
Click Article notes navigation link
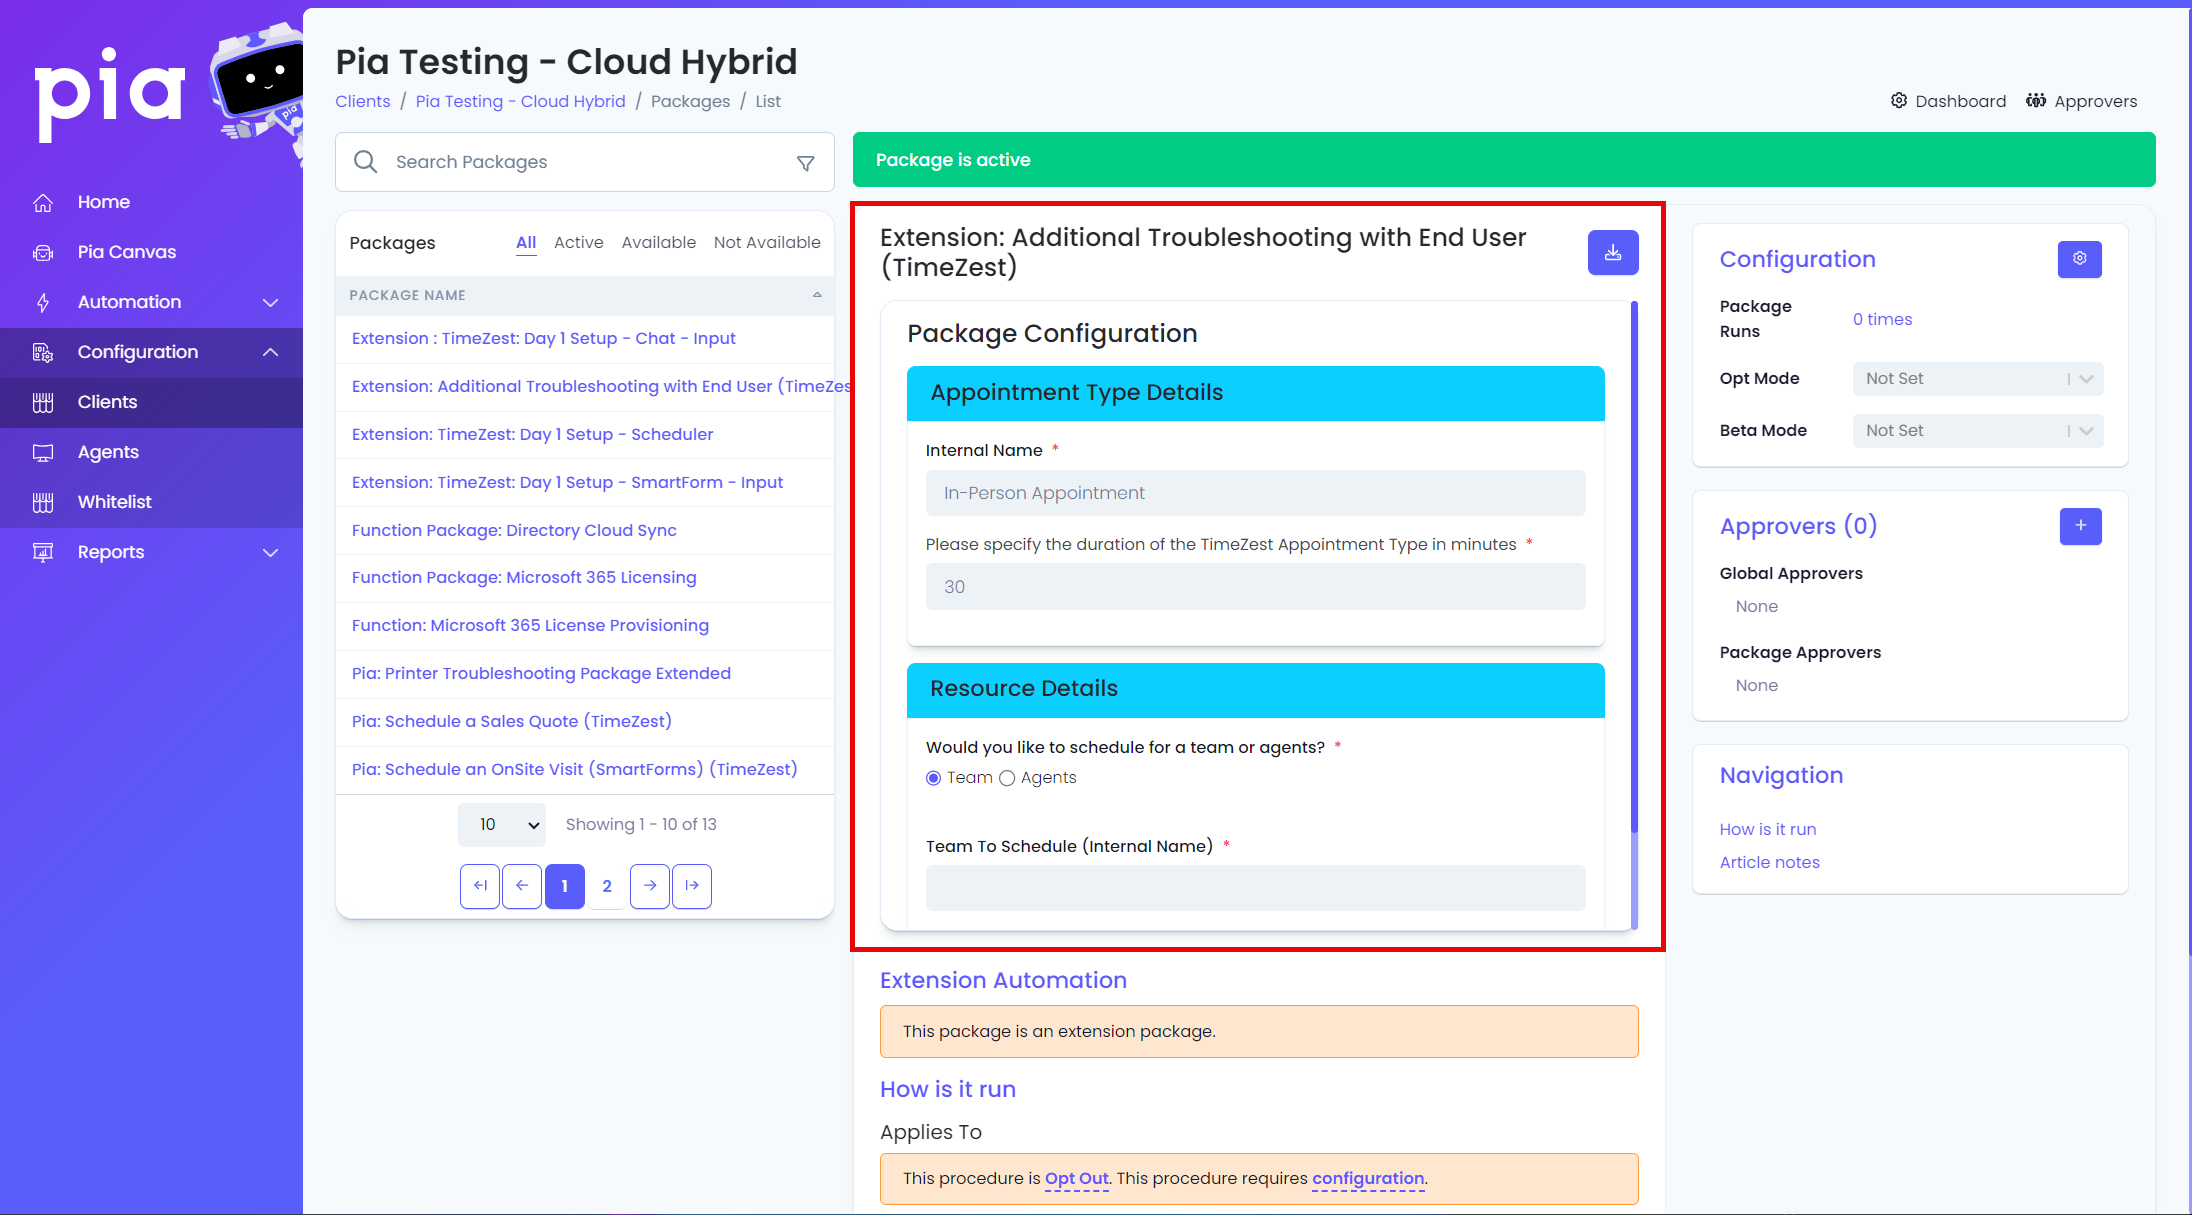(1770, 862)
